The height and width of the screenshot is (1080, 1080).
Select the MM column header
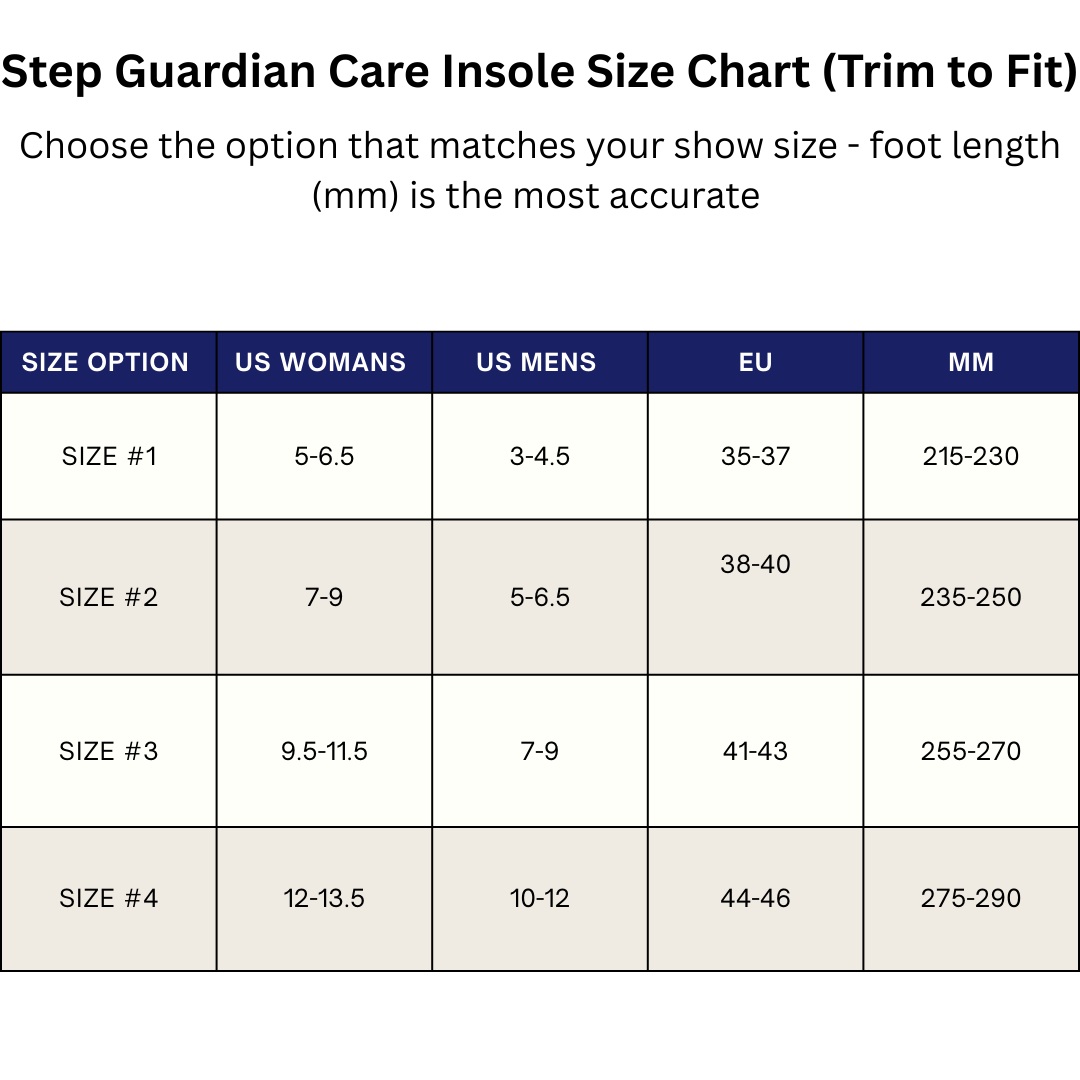[x=971, y=362]
